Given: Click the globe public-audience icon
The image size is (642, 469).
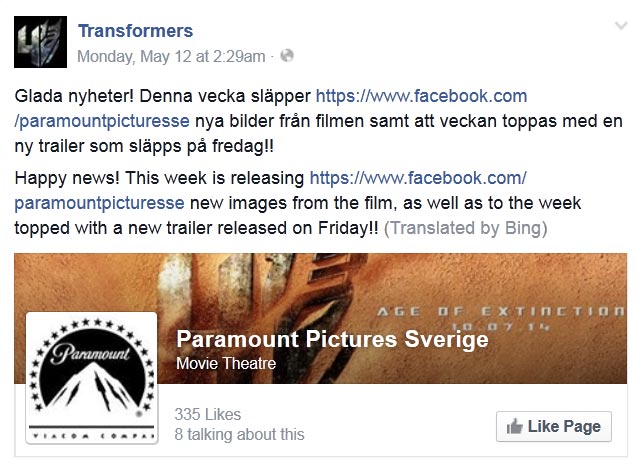Looking at the screenshot, I should point(287,56).
